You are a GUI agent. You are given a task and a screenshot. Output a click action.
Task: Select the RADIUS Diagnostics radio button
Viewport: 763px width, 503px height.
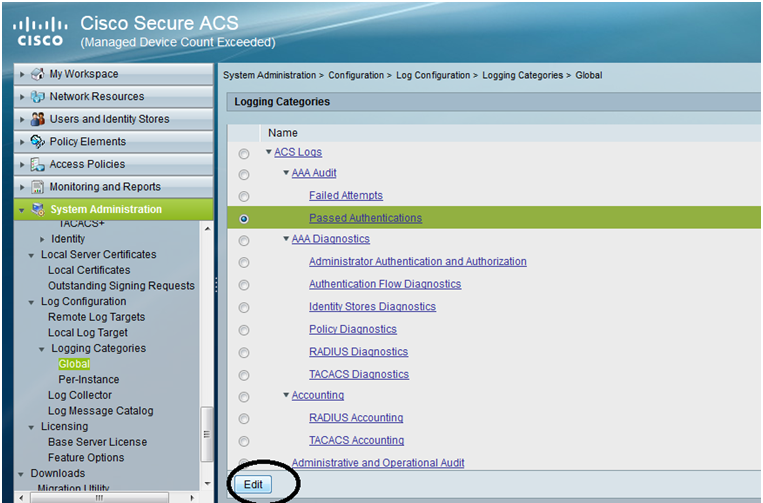(244, 353)
